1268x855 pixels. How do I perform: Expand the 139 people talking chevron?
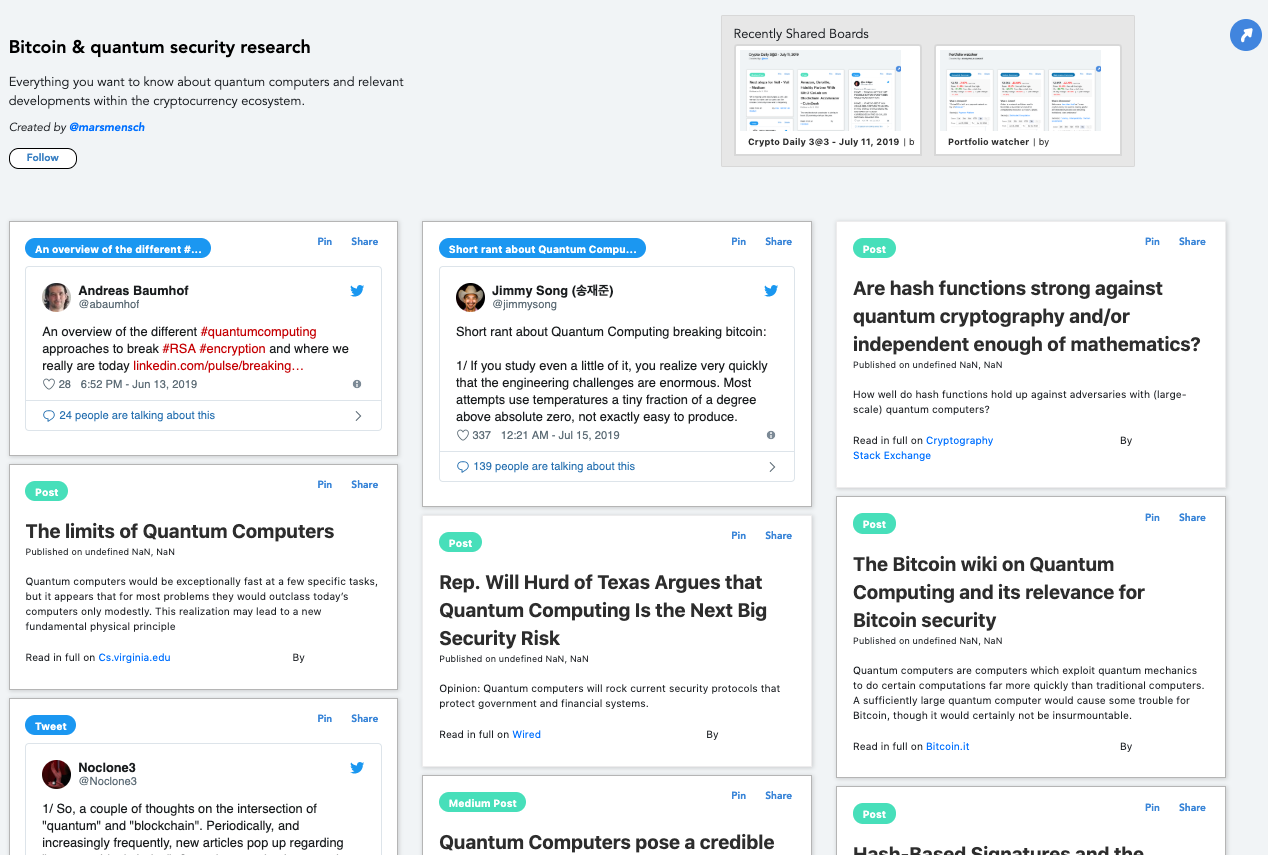point(772,467)
